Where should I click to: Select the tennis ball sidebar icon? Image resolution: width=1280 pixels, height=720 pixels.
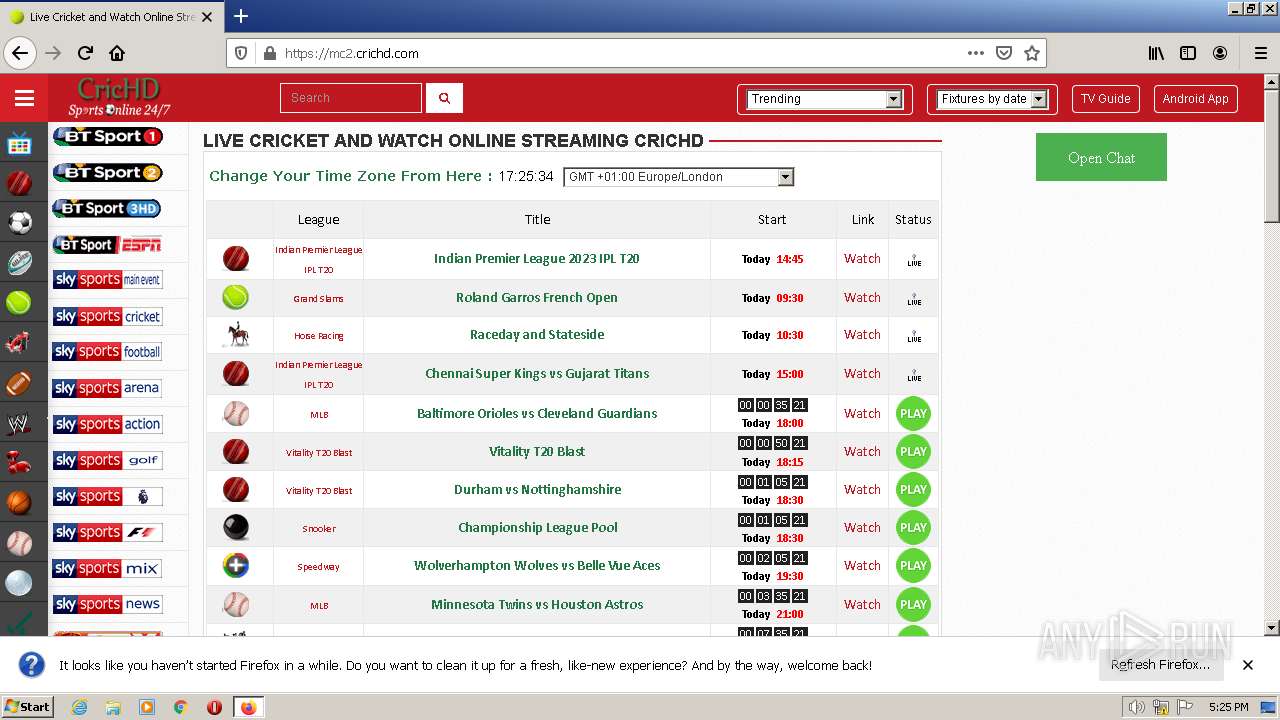pos(19,302)
